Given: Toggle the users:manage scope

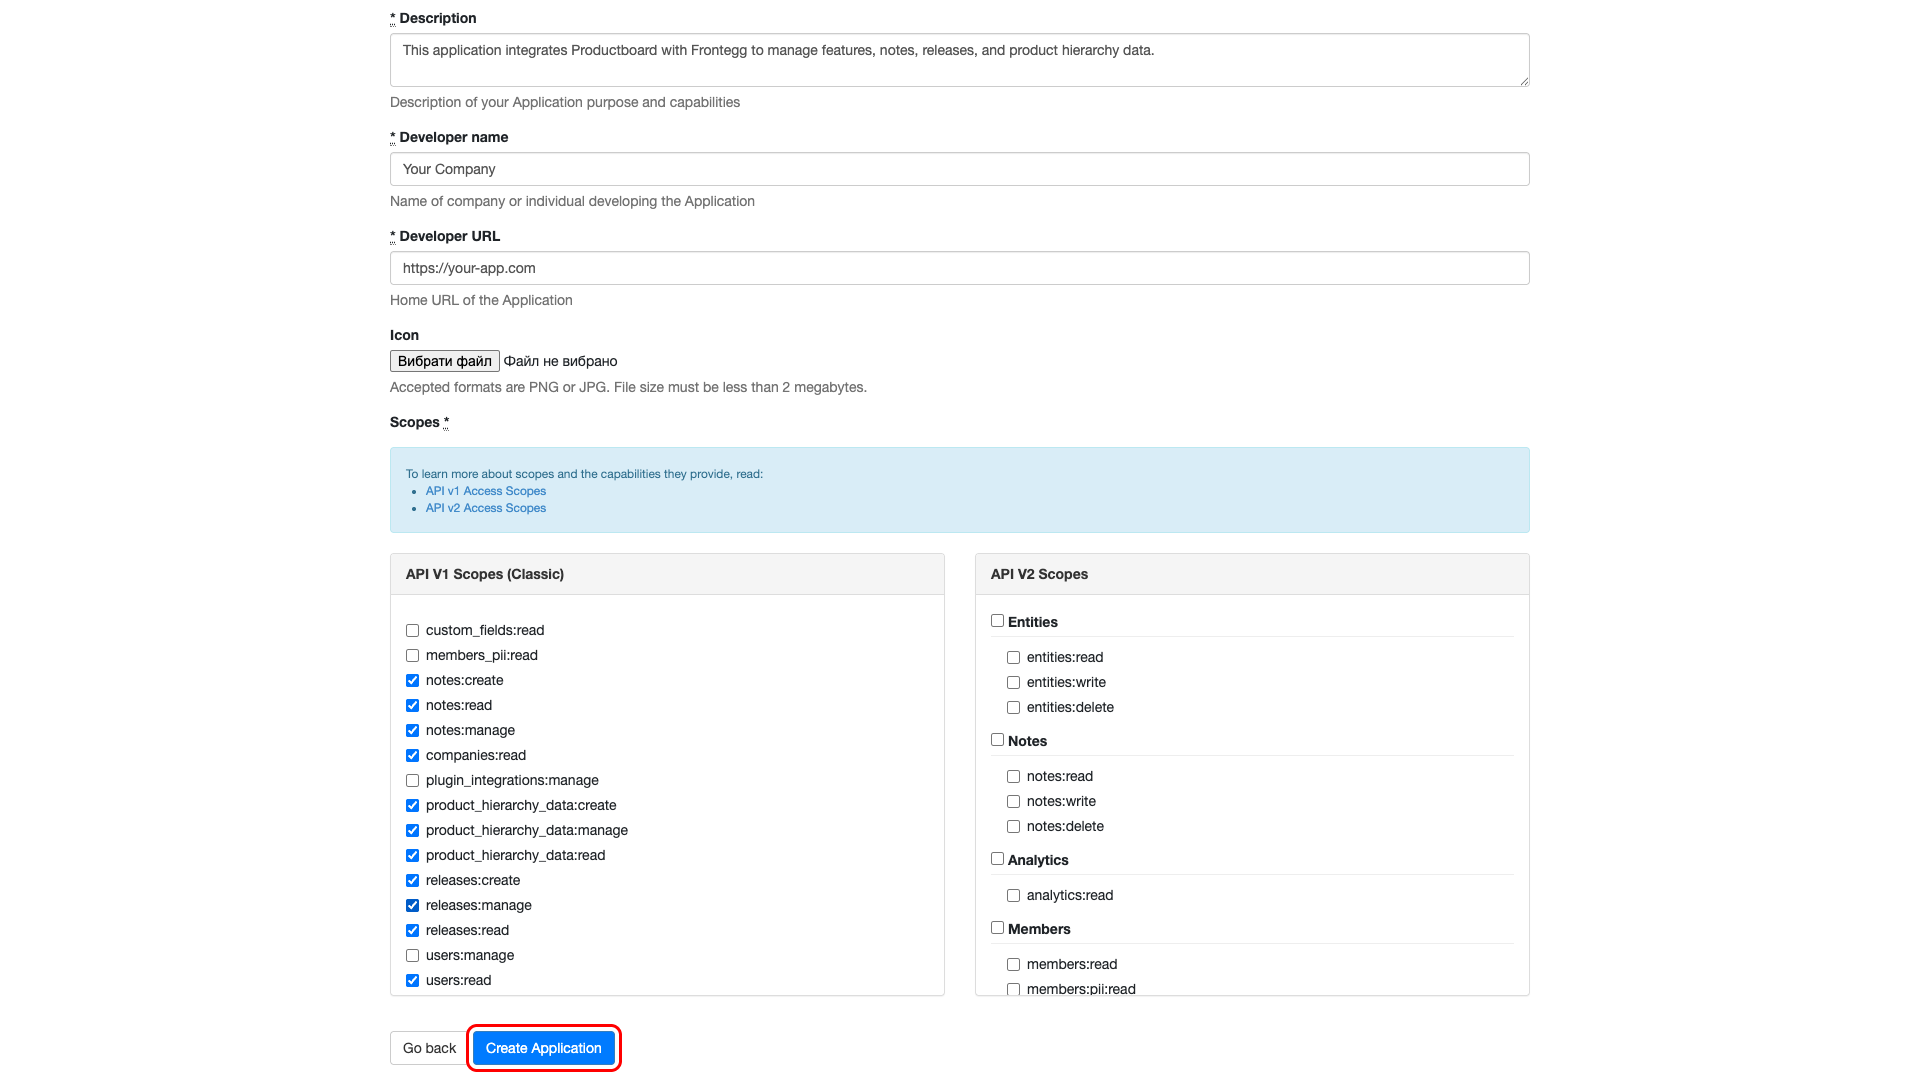Looking at the screenshot, I should tap(412, 955).
